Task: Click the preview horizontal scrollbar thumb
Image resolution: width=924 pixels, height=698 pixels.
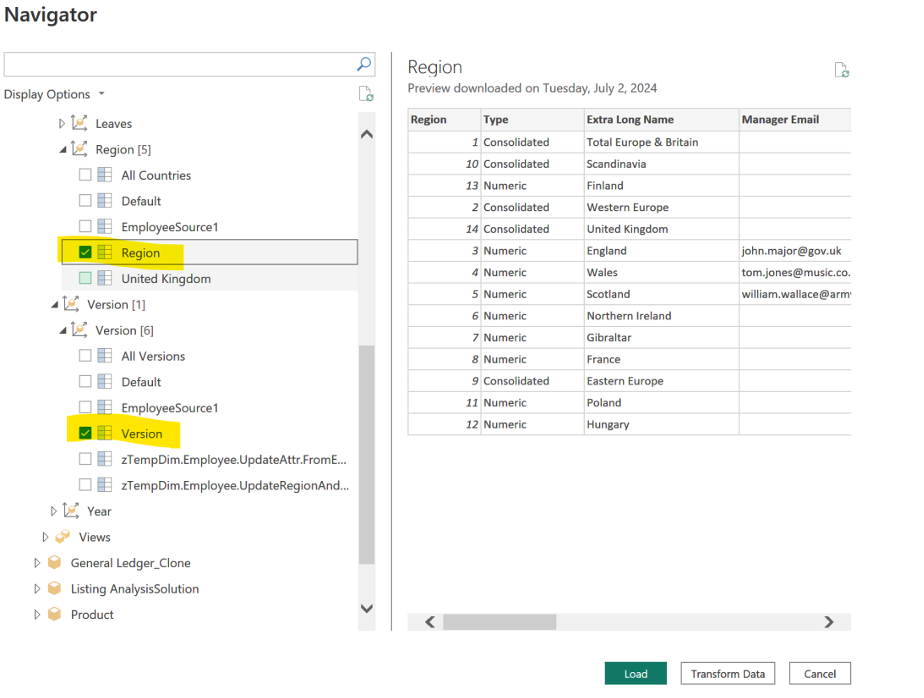Action: click(500, 622)
